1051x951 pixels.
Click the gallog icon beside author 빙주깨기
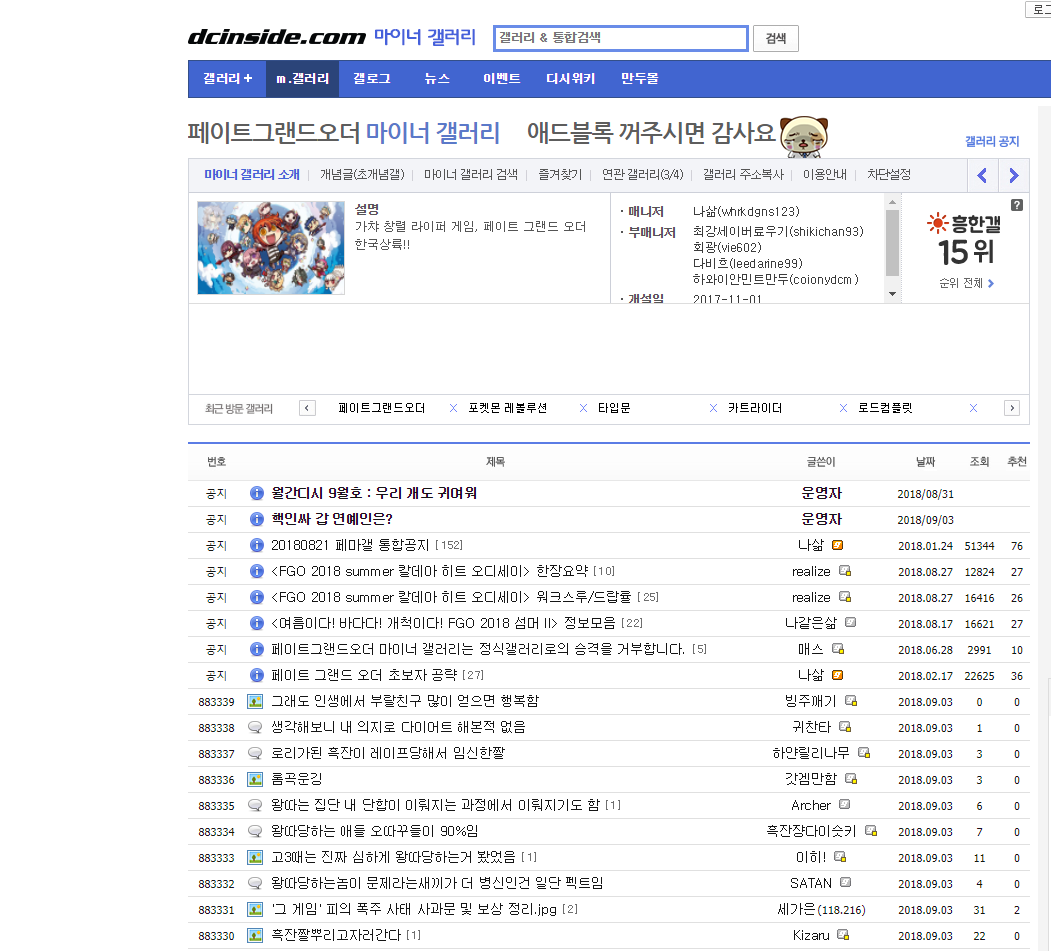click(851, 701)
